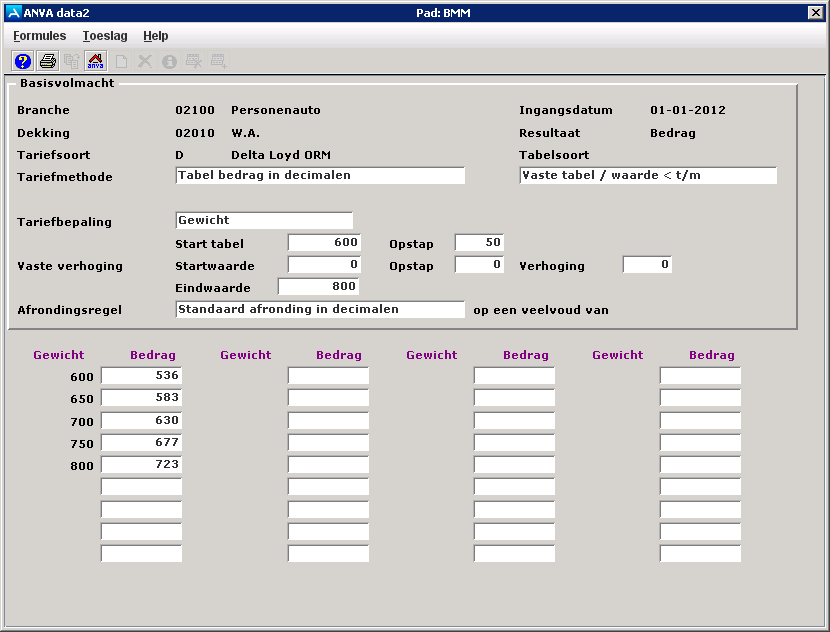Click the greyed-out remove row icon
This screenshot has width=830, height=632.
pyautogui.click(x=194, y=61)
